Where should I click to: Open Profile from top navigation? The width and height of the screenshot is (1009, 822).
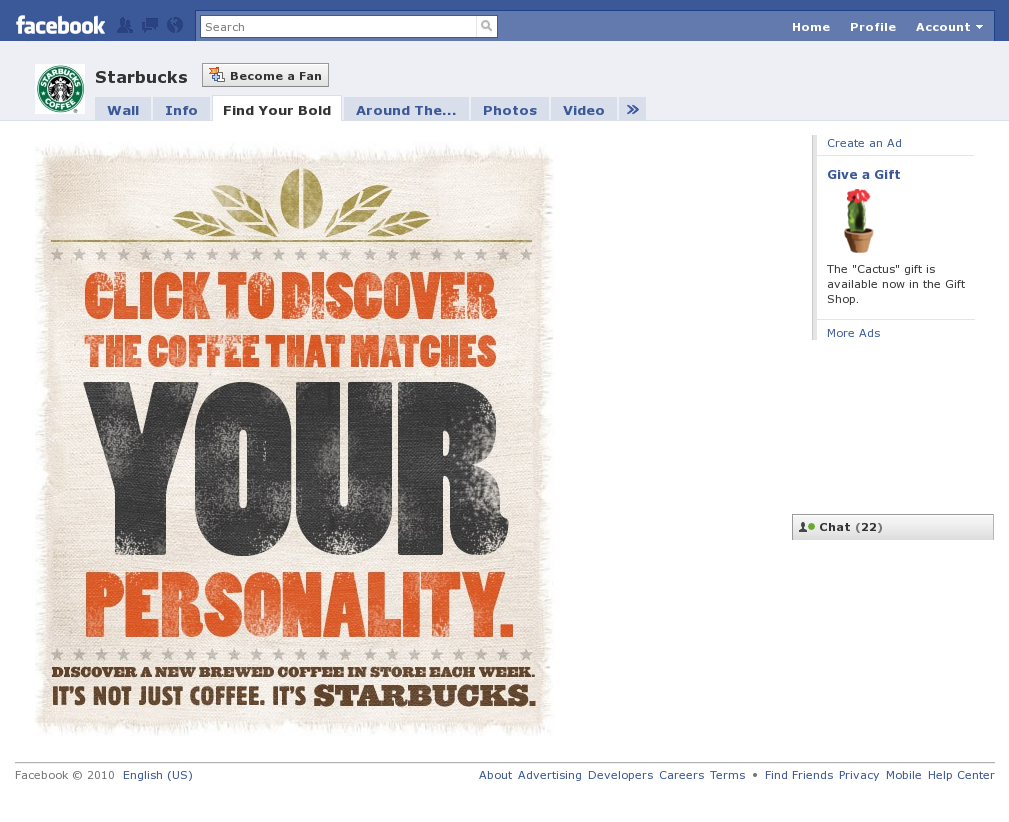coord(873,27)
